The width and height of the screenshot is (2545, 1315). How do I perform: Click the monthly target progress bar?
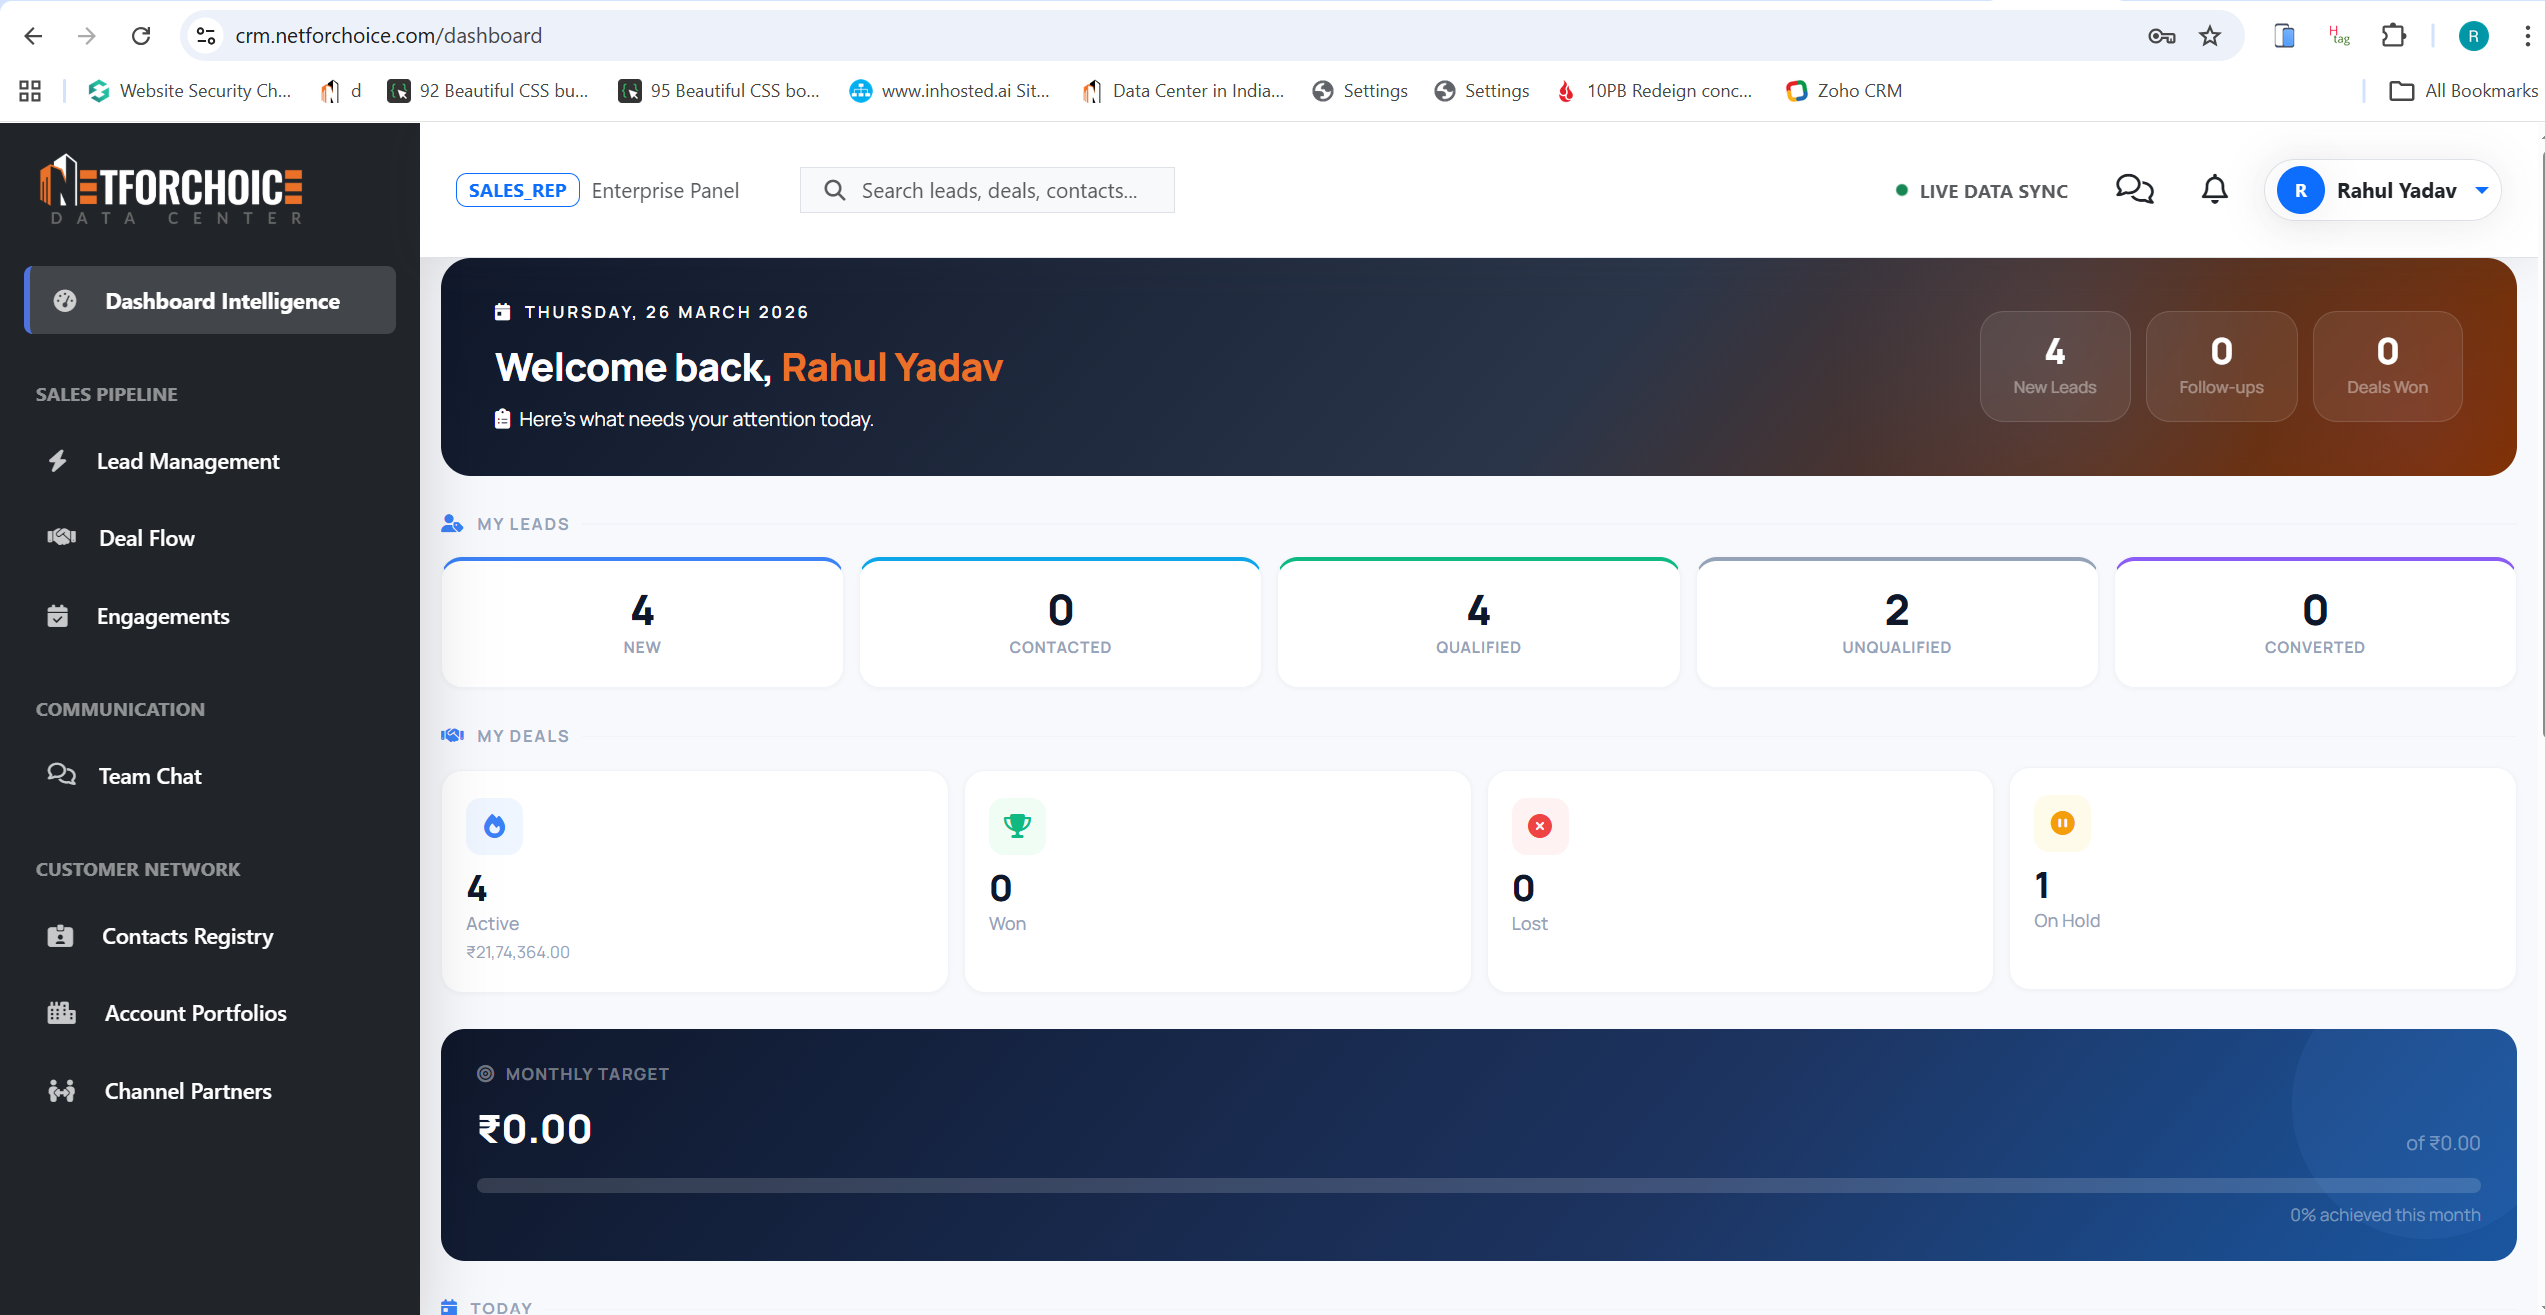1478,1185
